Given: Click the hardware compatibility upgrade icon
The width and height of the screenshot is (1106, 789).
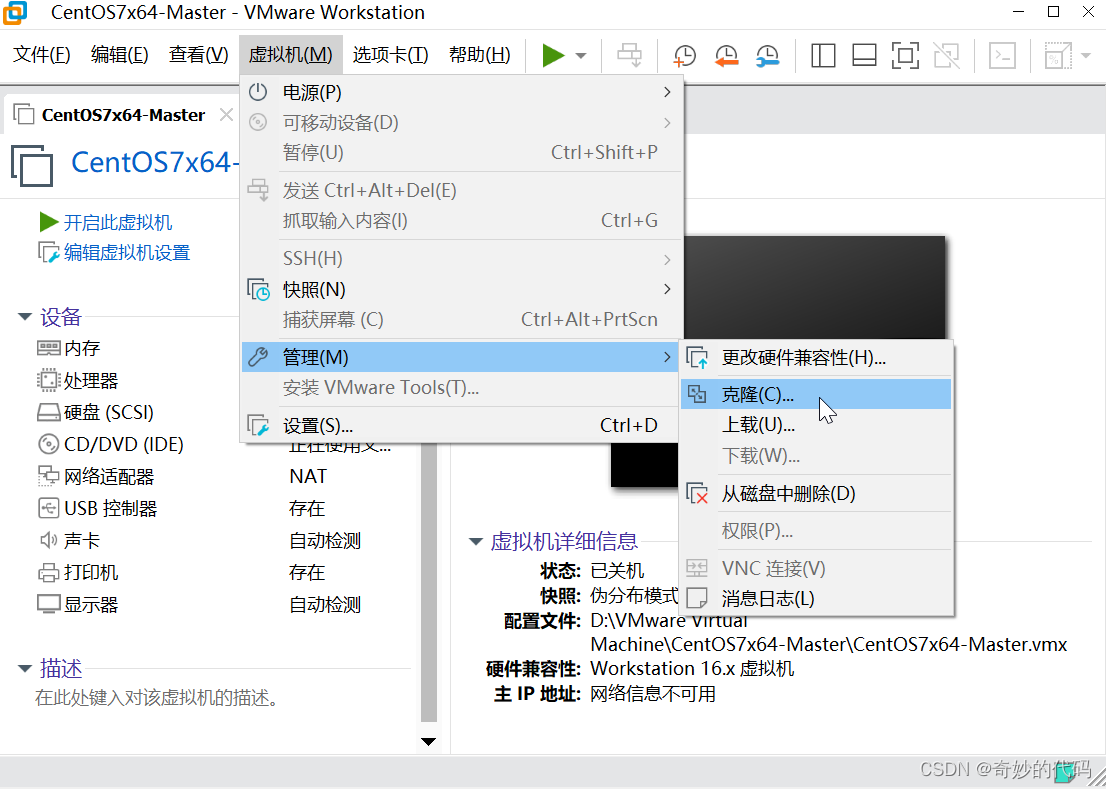Looking at the screenshot, I should [x=697, y=357].
